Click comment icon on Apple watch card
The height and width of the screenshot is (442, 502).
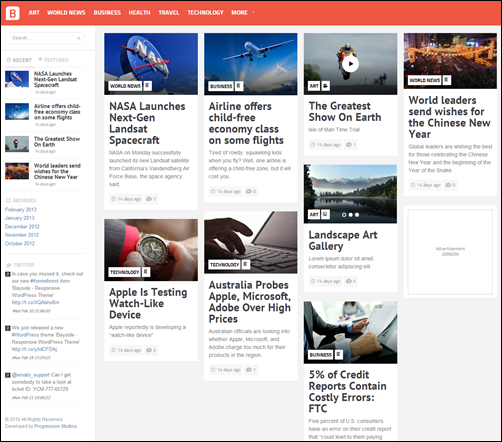[x=149, y=350]
